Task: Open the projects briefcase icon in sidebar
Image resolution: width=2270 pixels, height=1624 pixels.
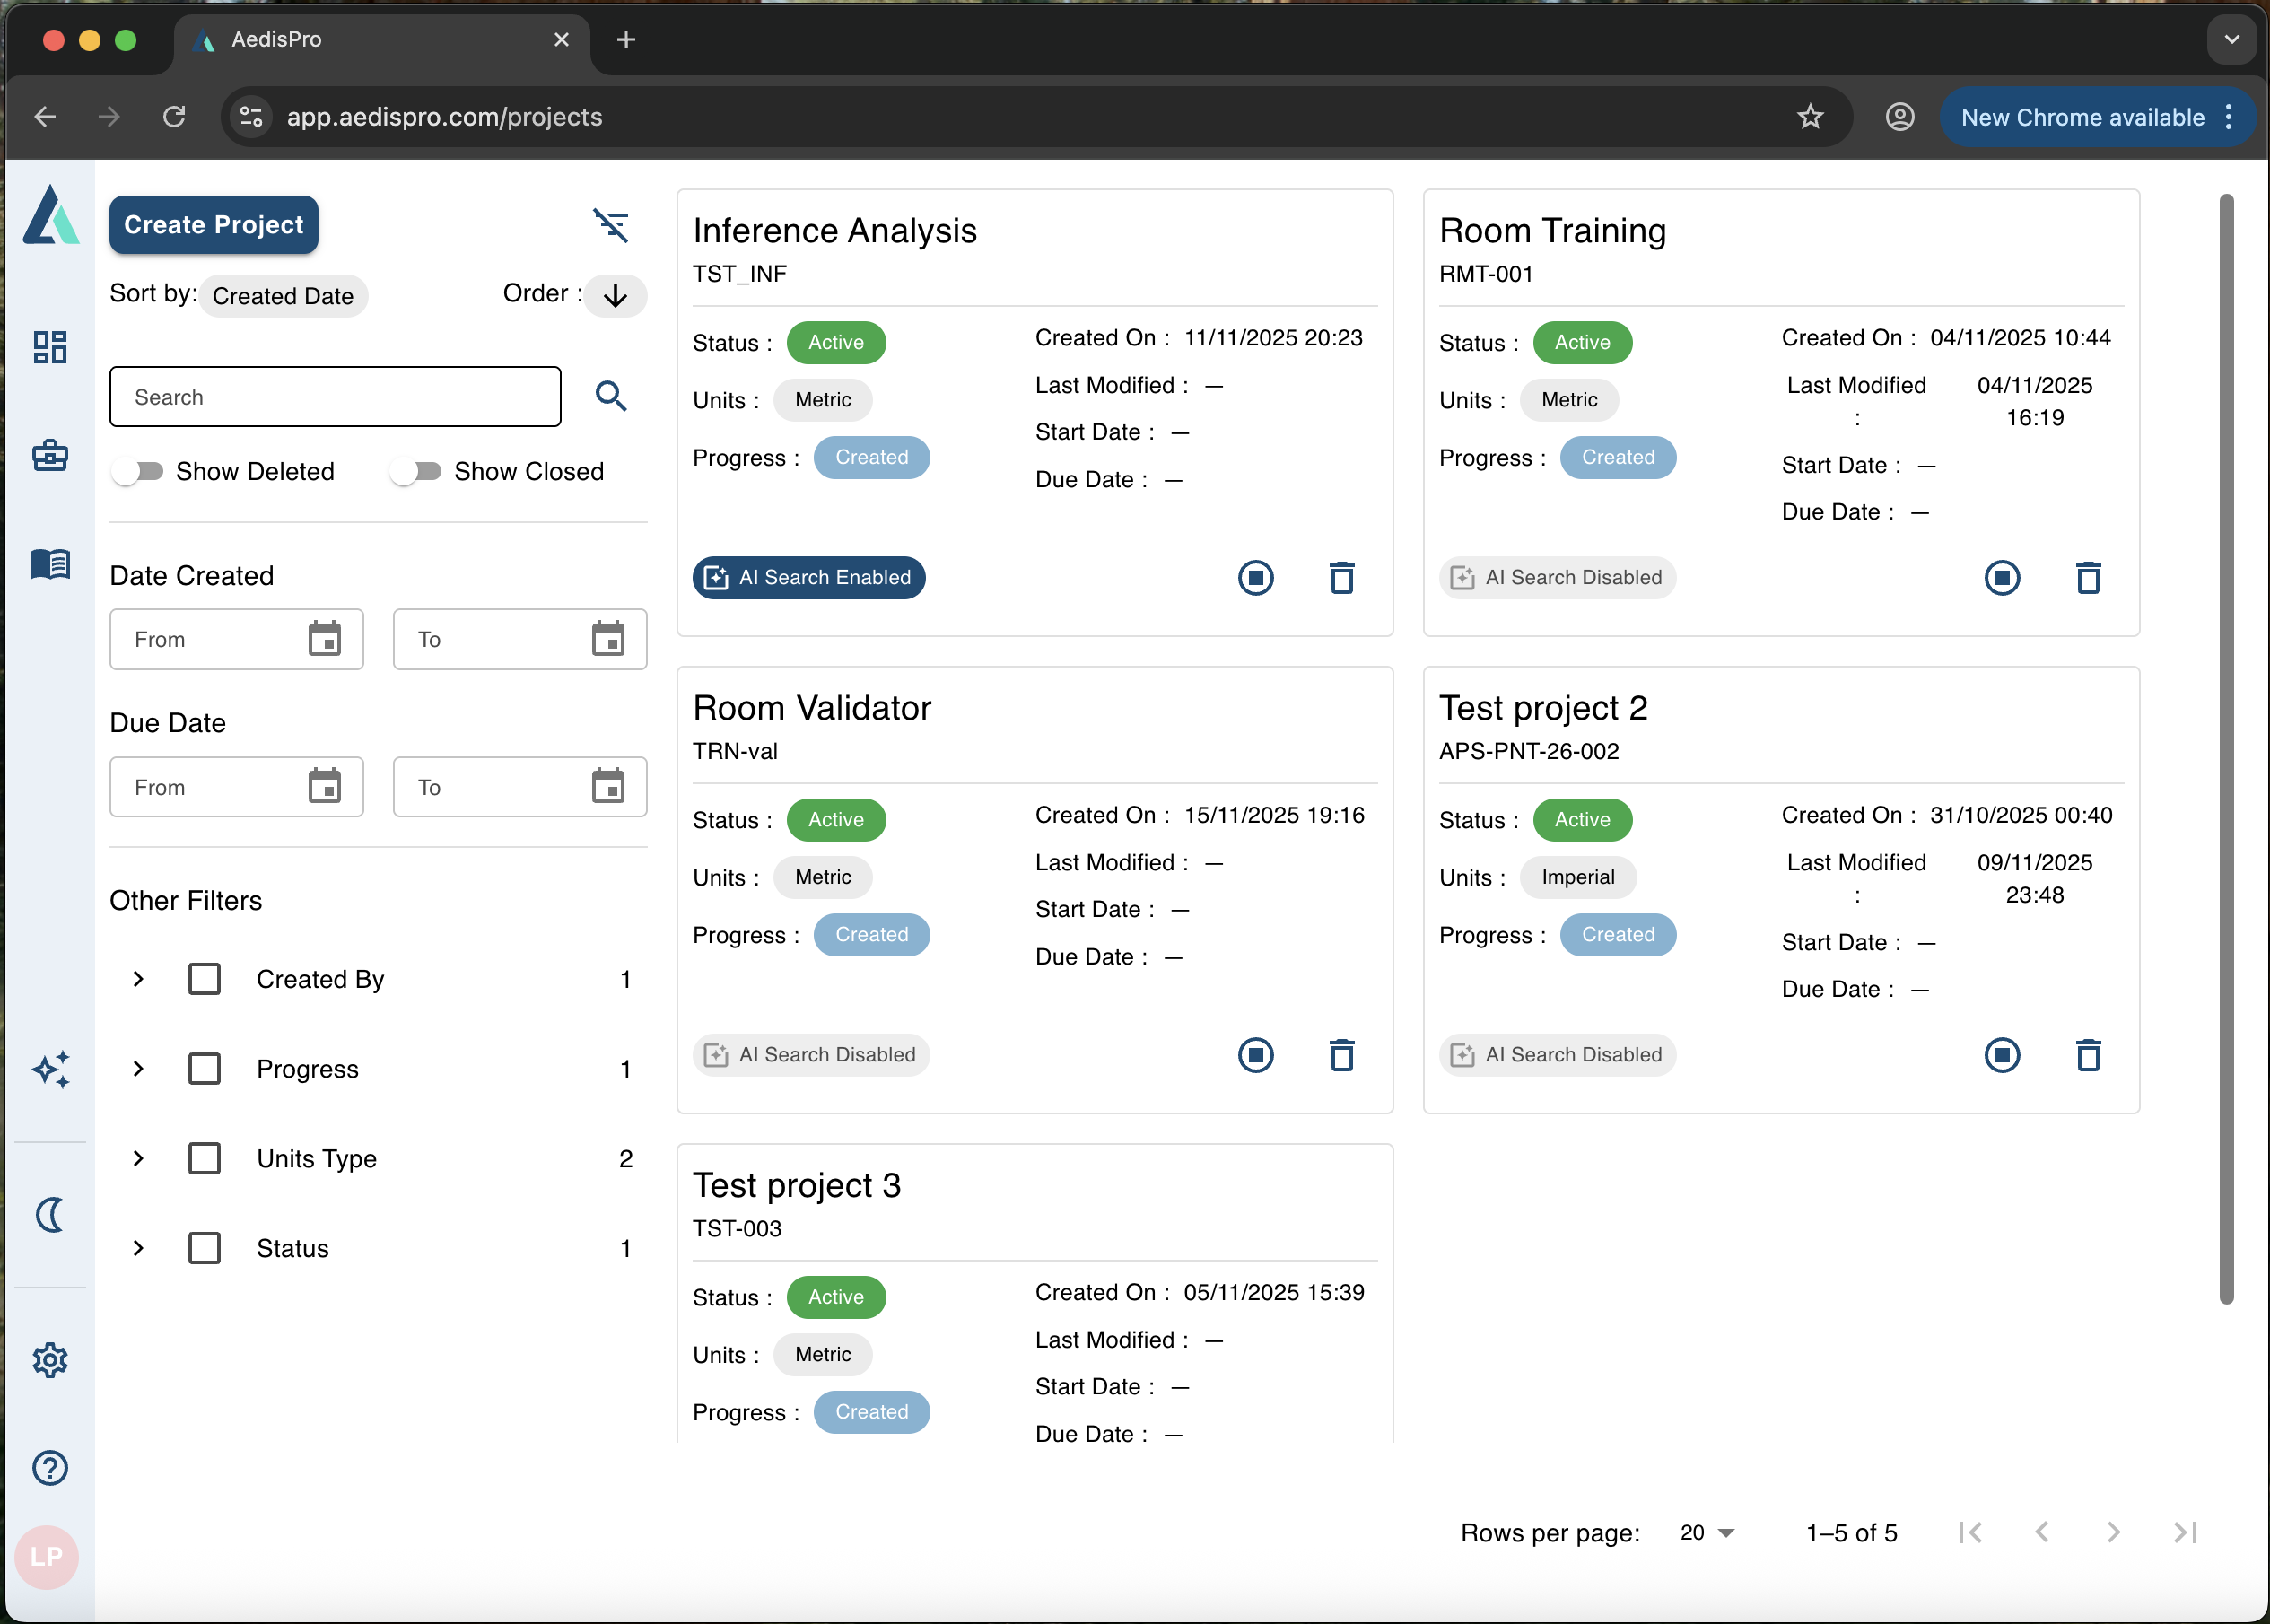Action: coord(49,456)
